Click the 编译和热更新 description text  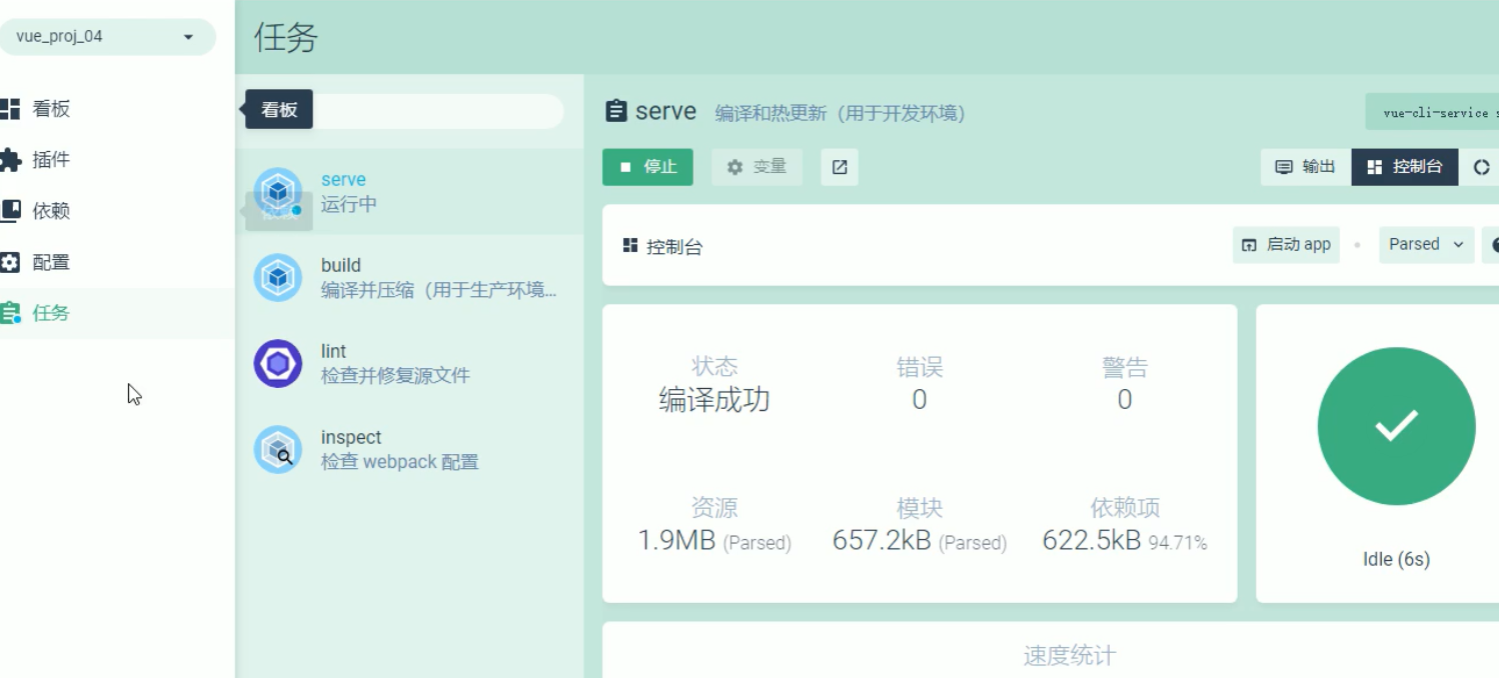pos(840,113)
